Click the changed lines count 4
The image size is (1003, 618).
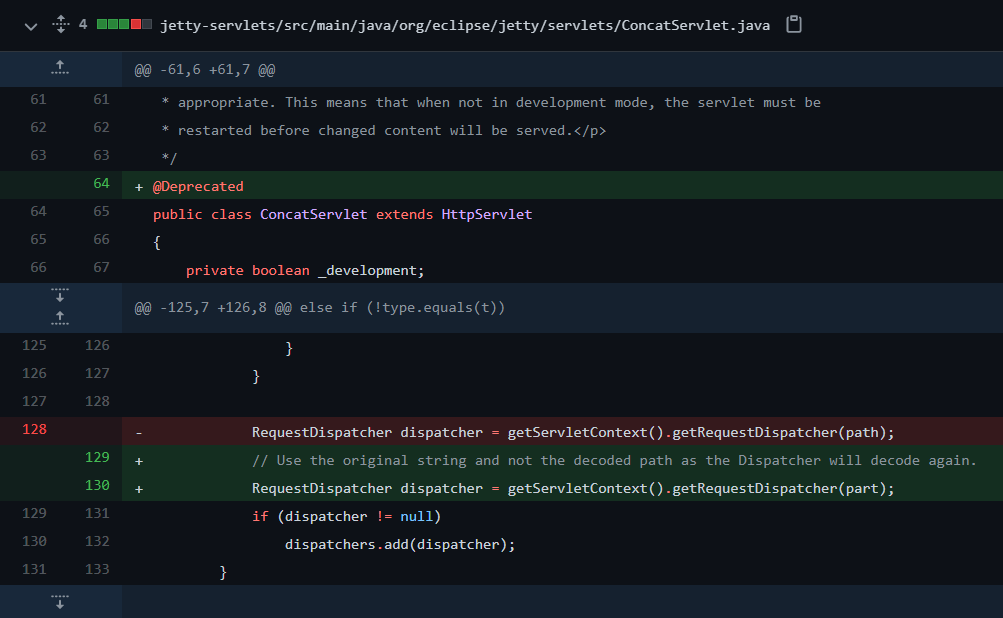tap(83, 25)
